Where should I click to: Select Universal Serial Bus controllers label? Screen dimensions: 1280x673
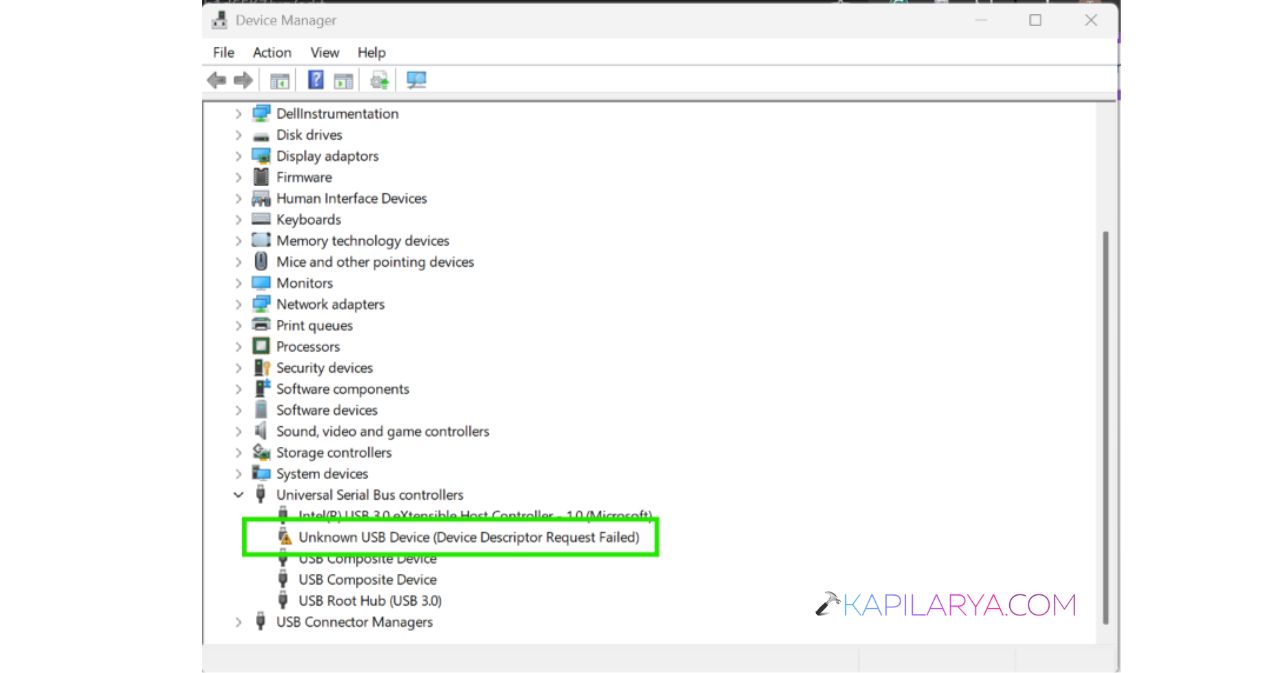coord(370,495)
